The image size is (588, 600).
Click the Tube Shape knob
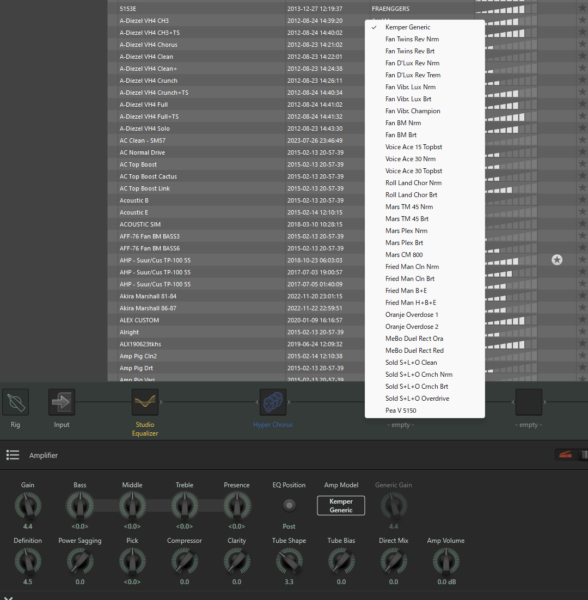[289, 561]
